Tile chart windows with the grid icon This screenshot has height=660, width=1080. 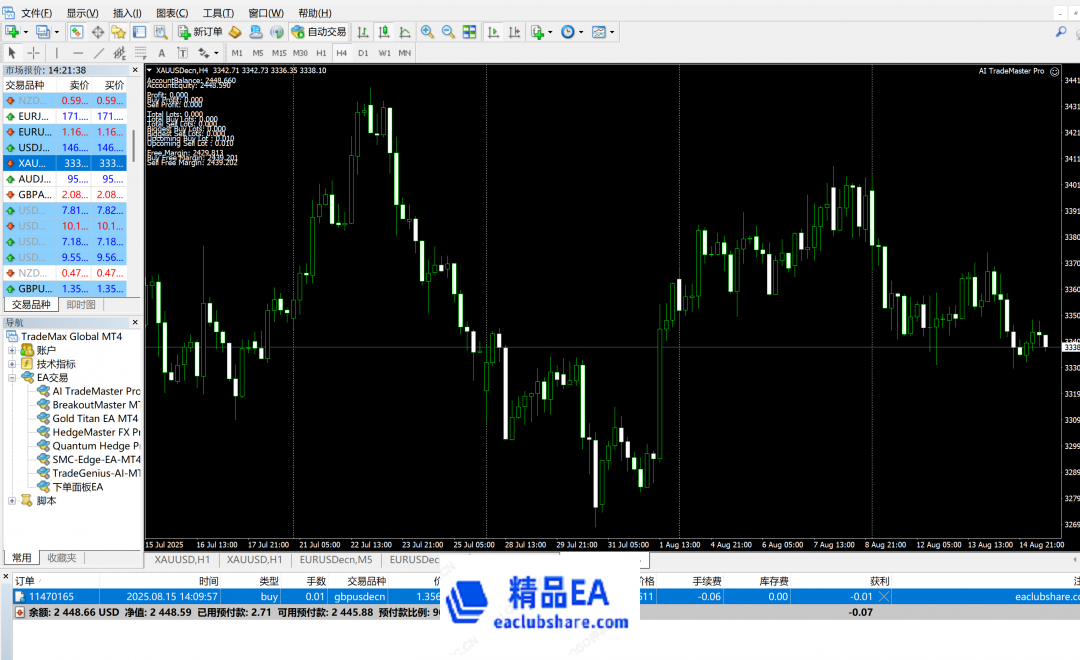tap(469, 32)
